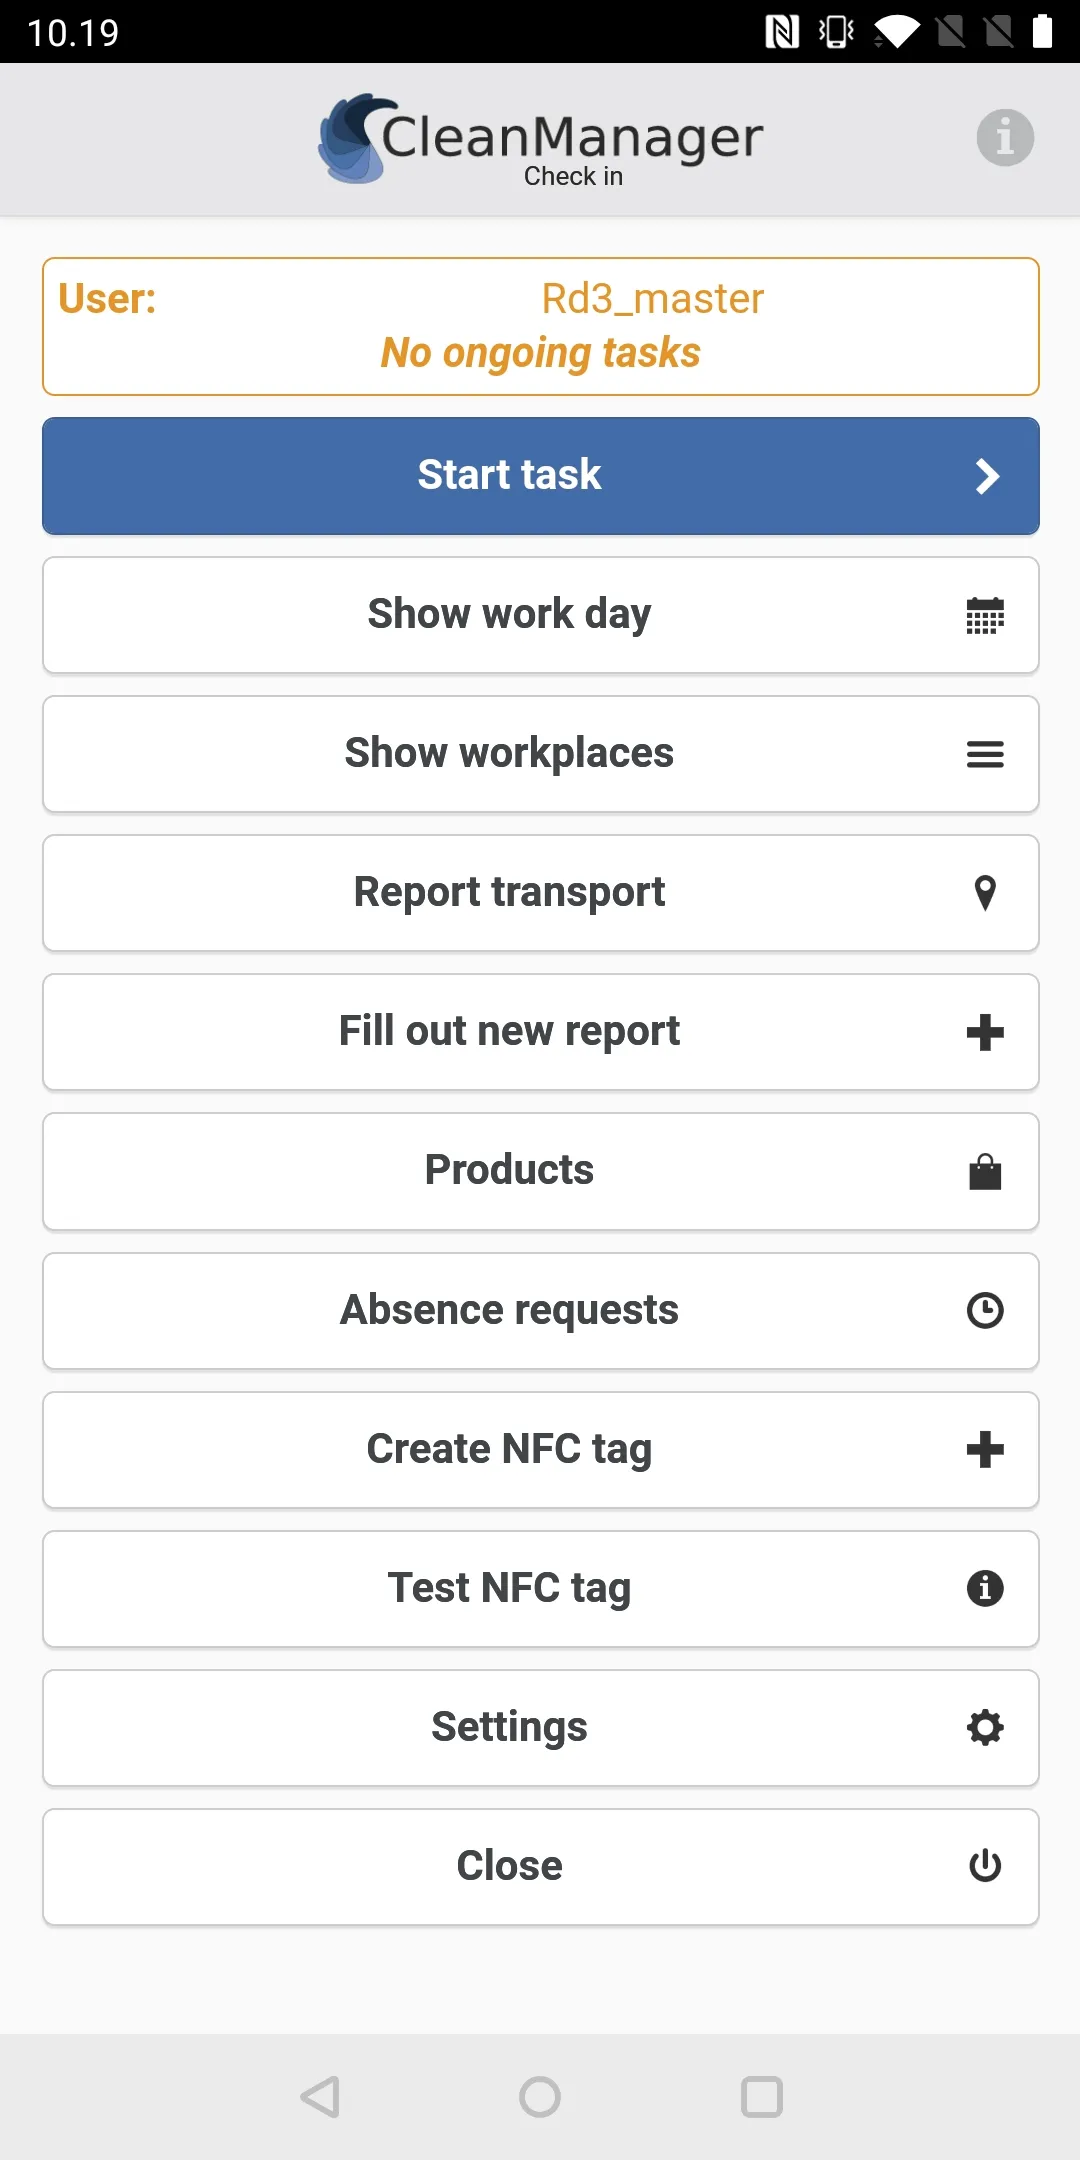Tap the clock icon beside Absence requests
The image size is (1080, 2160).
985,1310
